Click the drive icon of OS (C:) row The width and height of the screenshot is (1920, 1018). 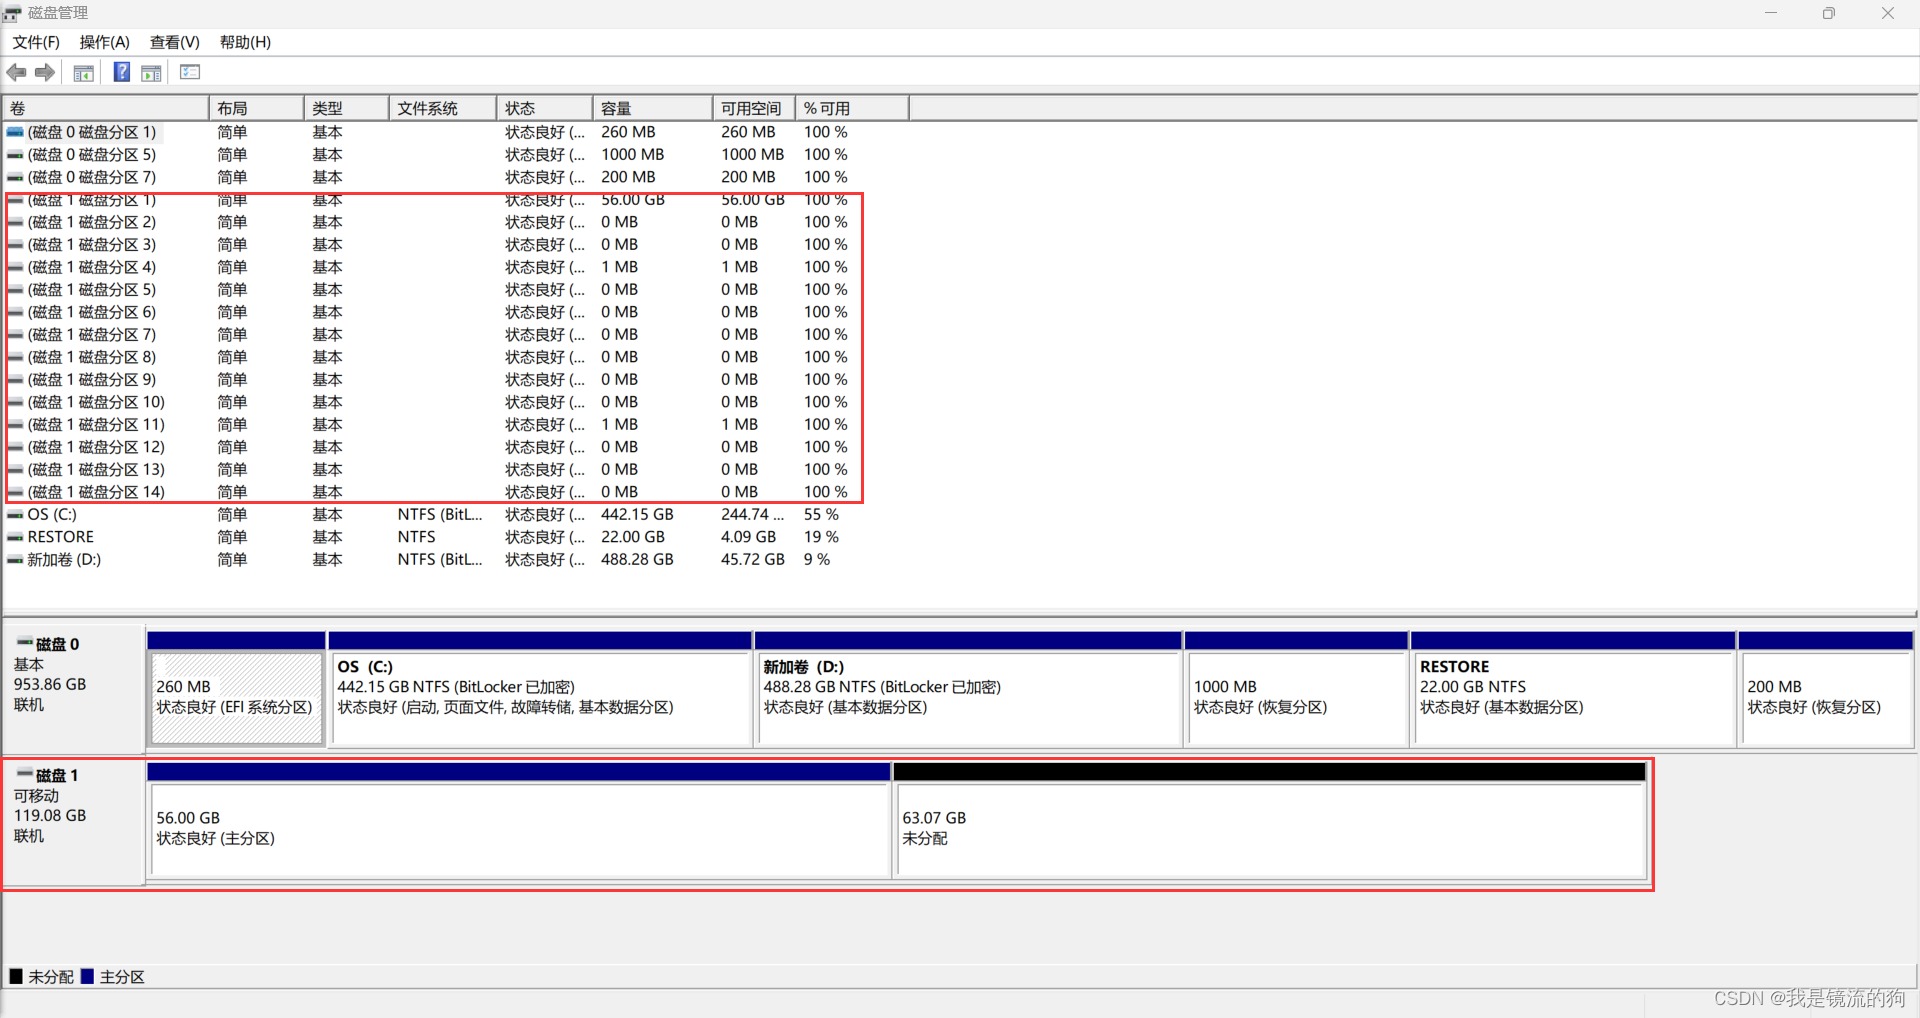click(x=15, y=515)
